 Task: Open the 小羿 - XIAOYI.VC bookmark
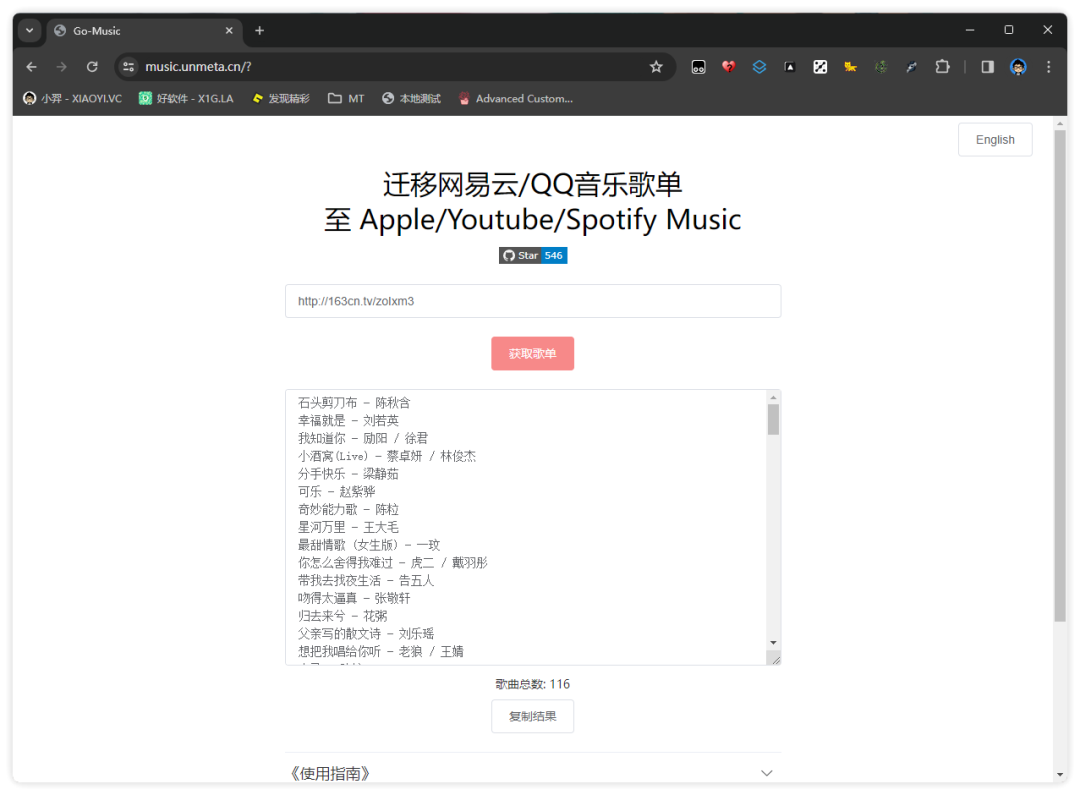click(x=72, y=99)
